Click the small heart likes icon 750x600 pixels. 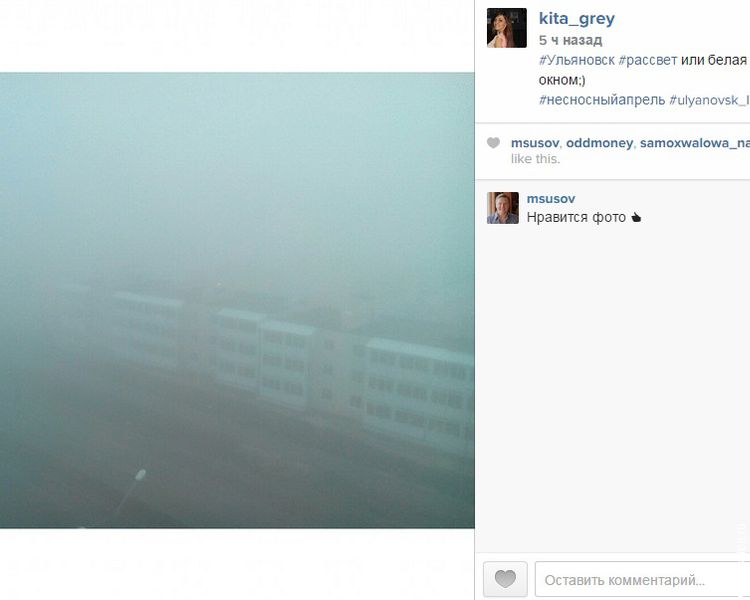click(x=493, y=143)
